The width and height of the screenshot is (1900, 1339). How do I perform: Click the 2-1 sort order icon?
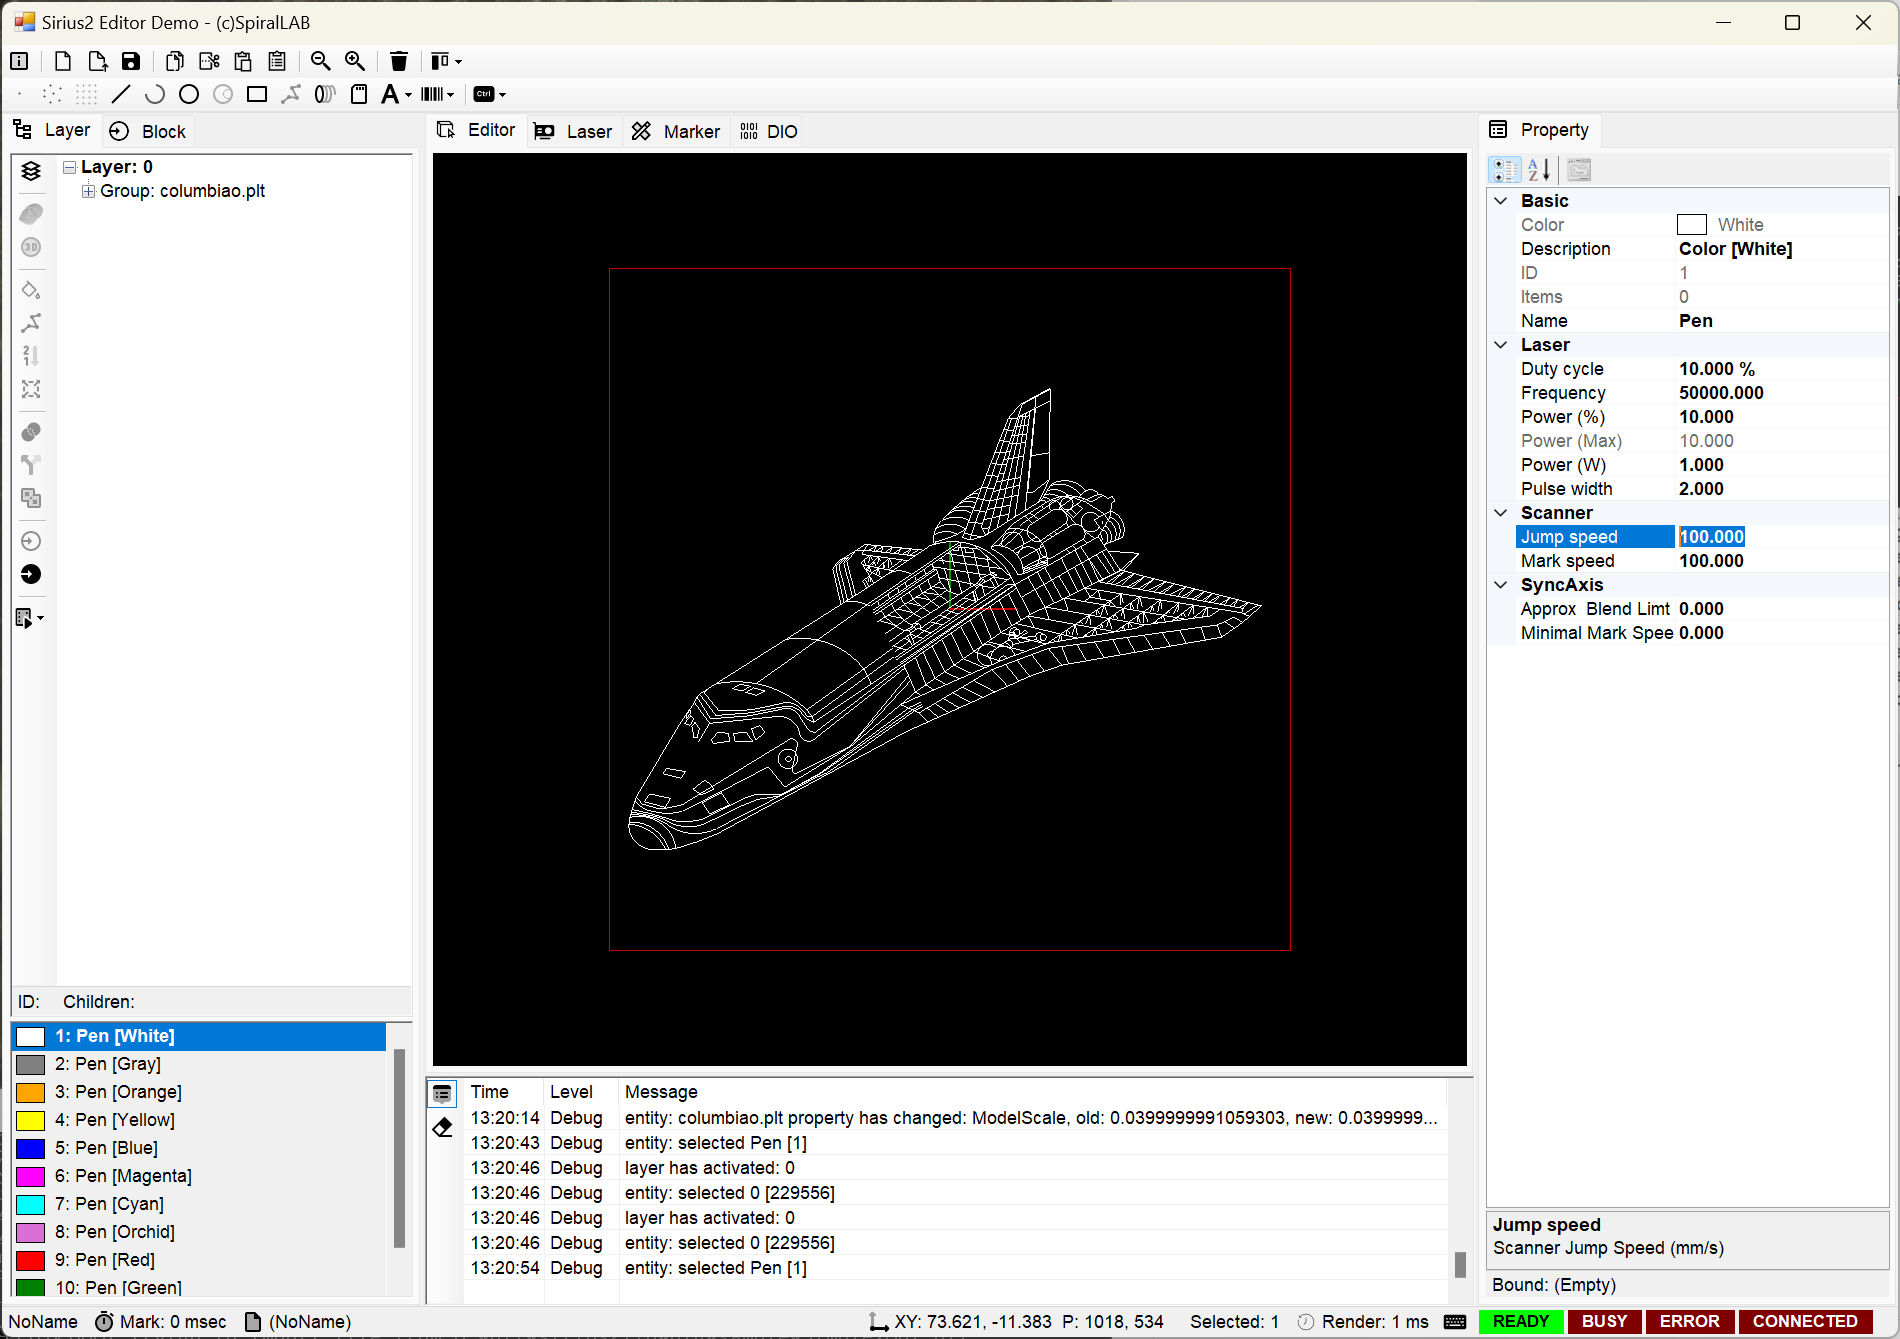[x=31, y=356]
